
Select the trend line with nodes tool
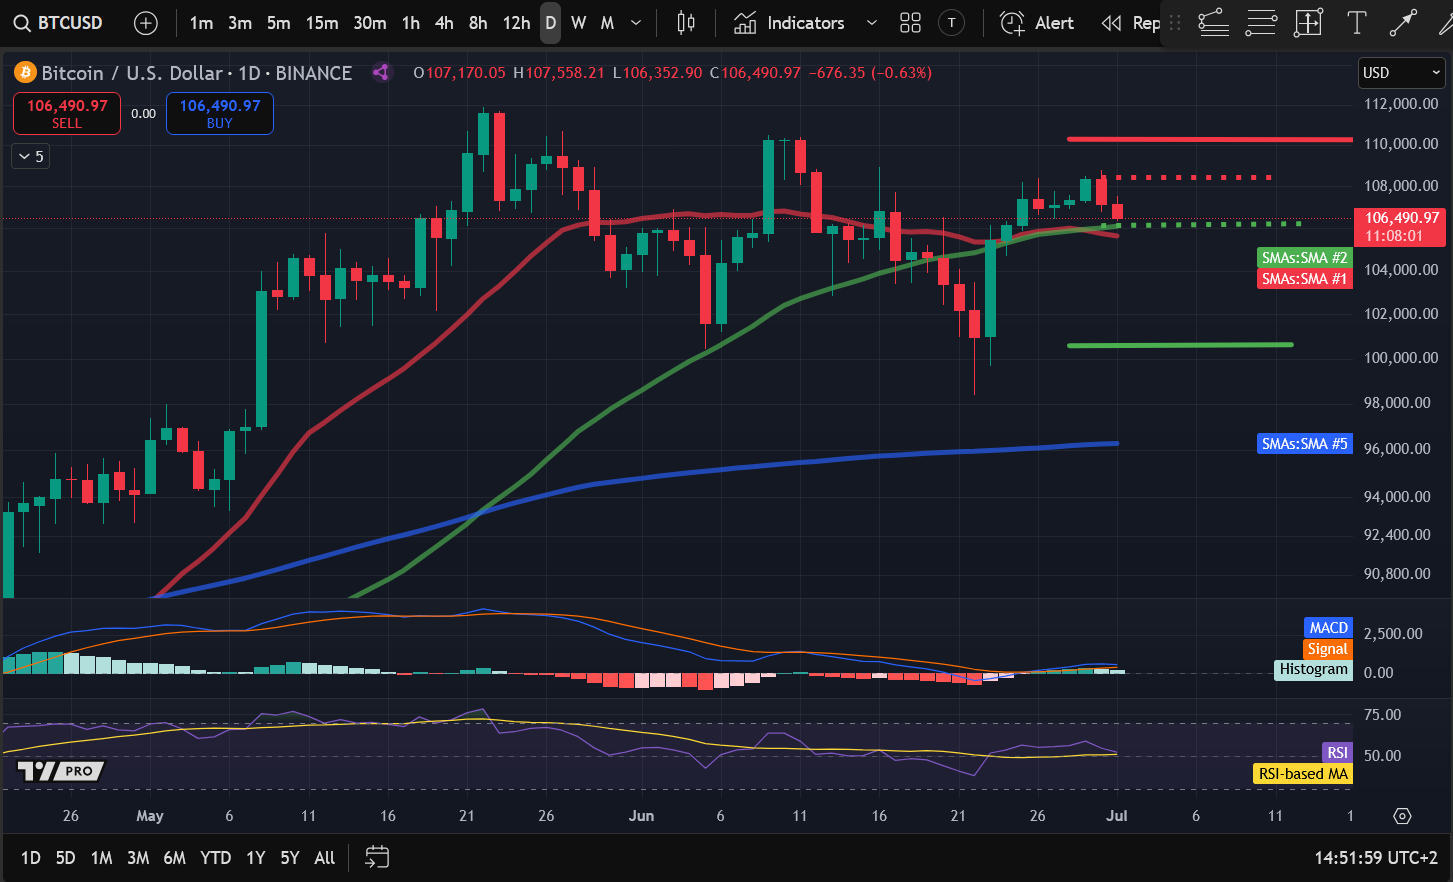tap(1213, 23)
